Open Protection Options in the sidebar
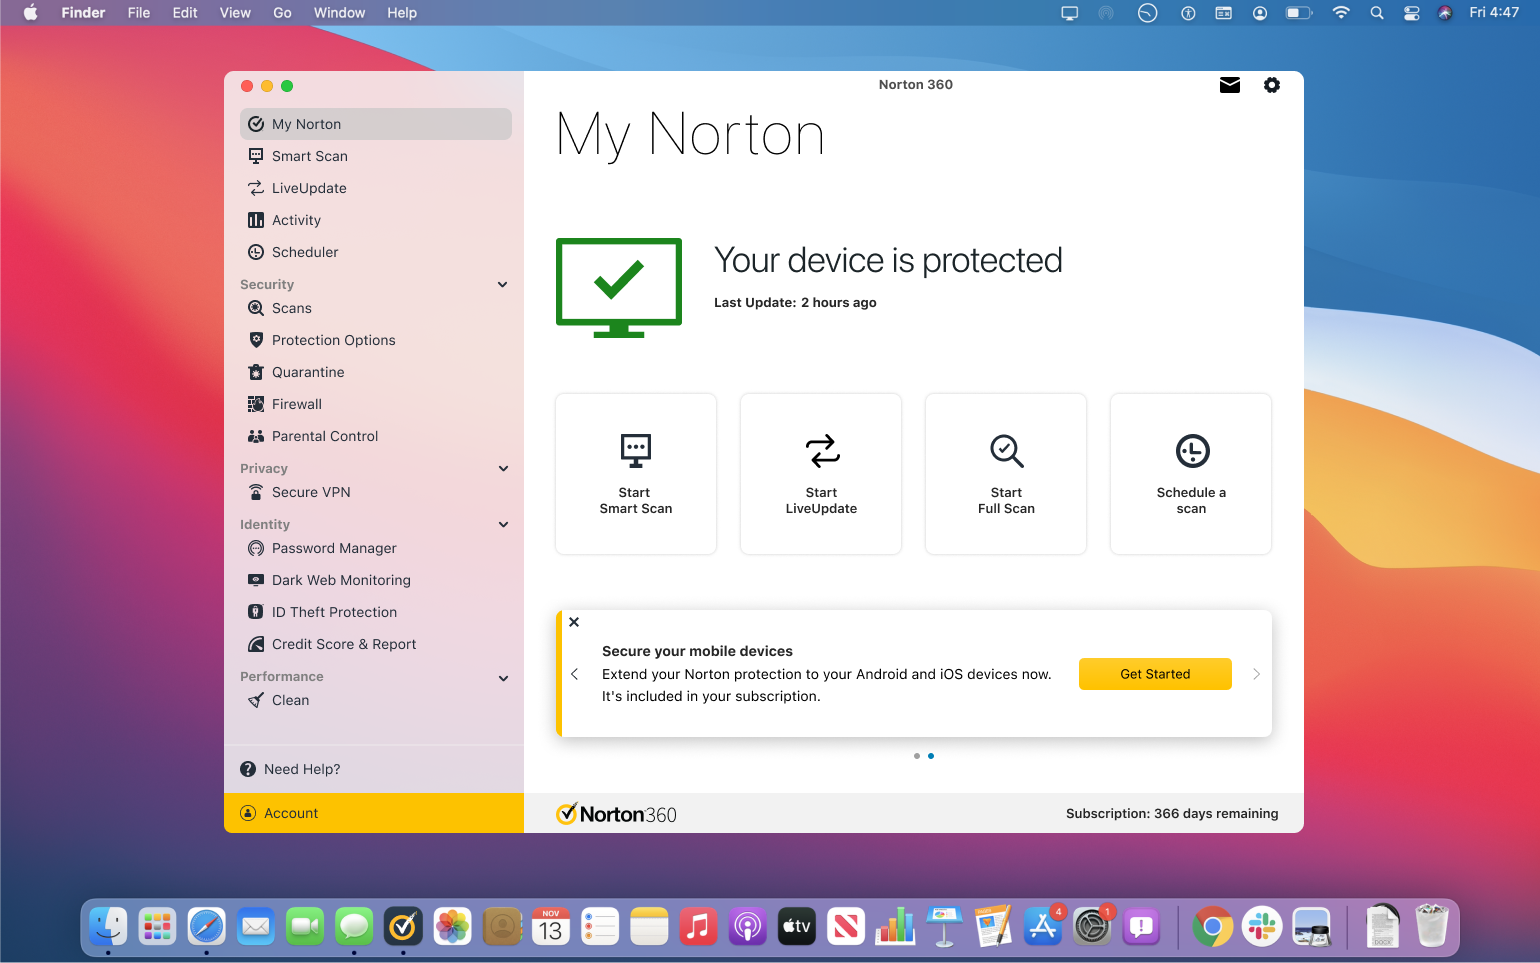The width and height of the screenshot is (1540, 963). tap(376, 340)
